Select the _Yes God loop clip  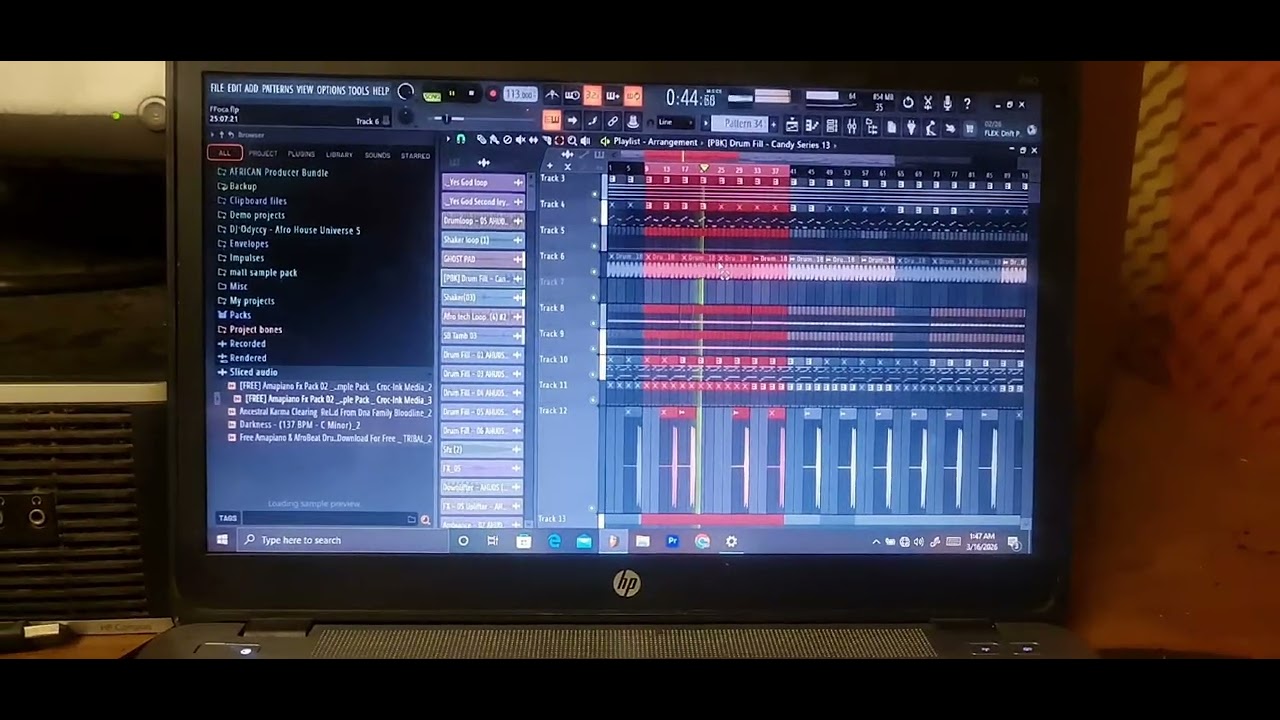[x=483, y=182]
